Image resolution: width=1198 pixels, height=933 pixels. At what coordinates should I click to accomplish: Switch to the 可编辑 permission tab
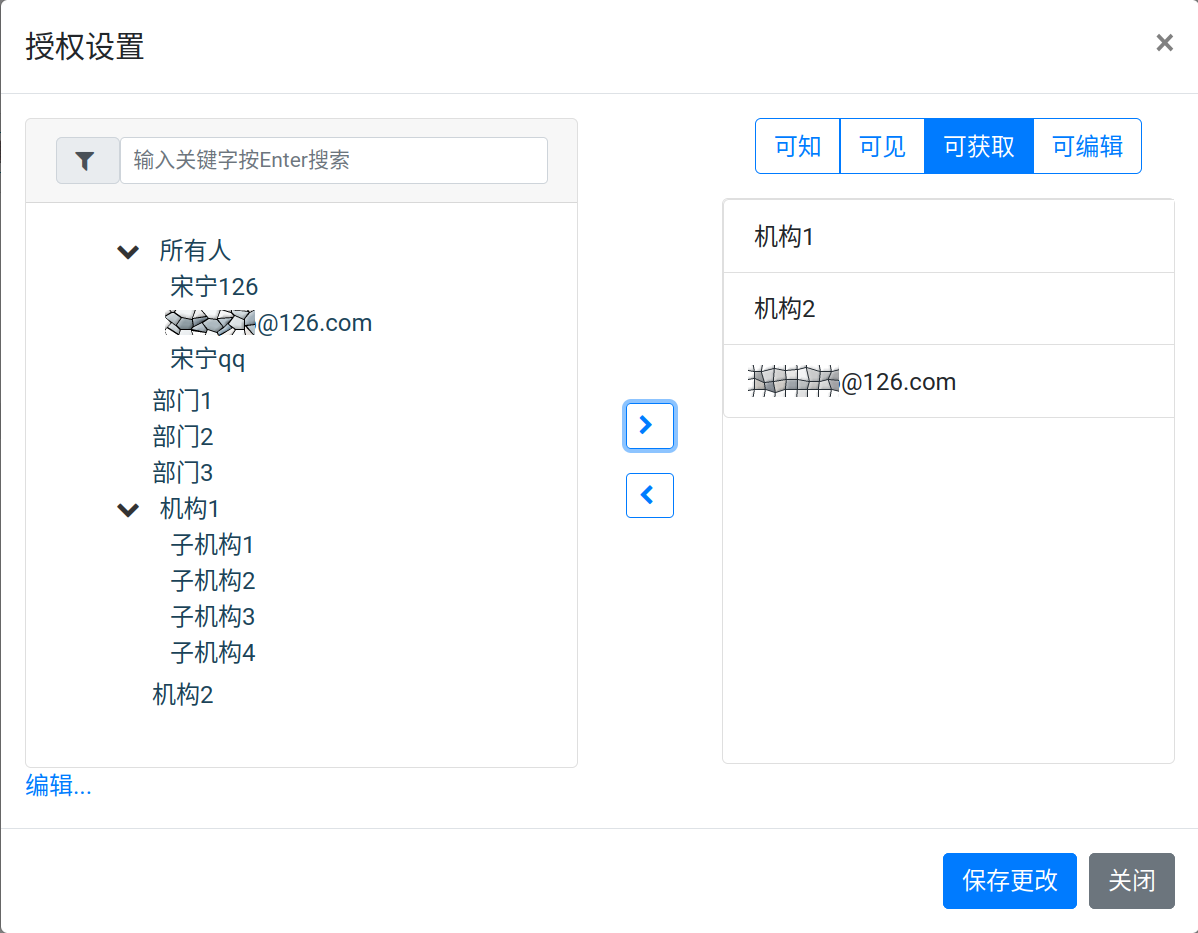point(1087,147)
